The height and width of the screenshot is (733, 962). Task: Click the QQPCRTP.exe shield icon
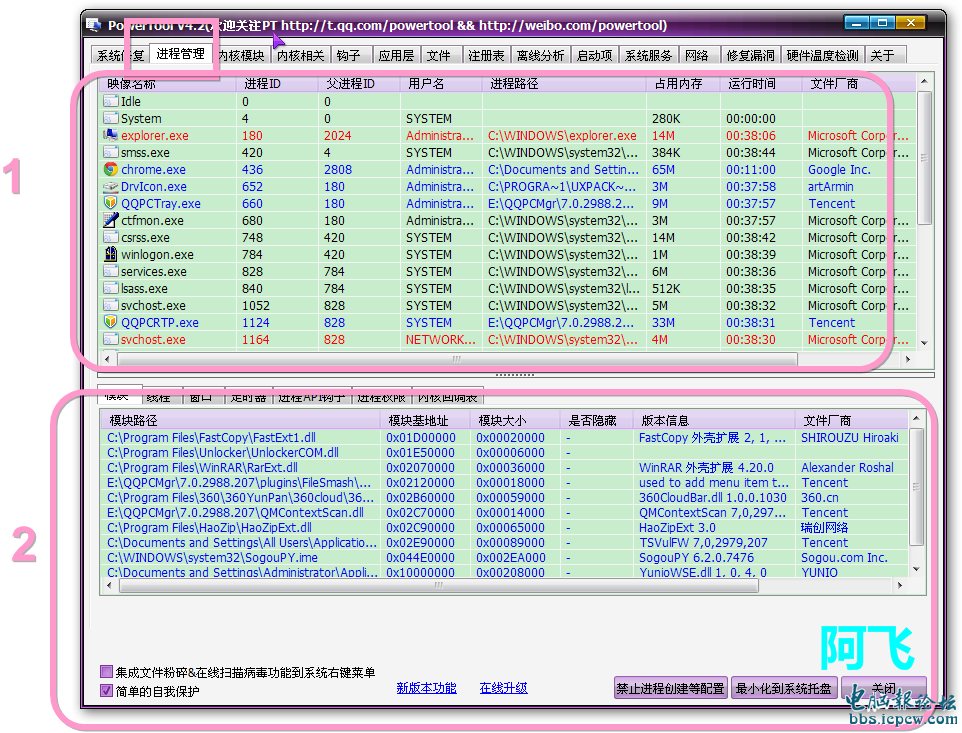(110, 322)
